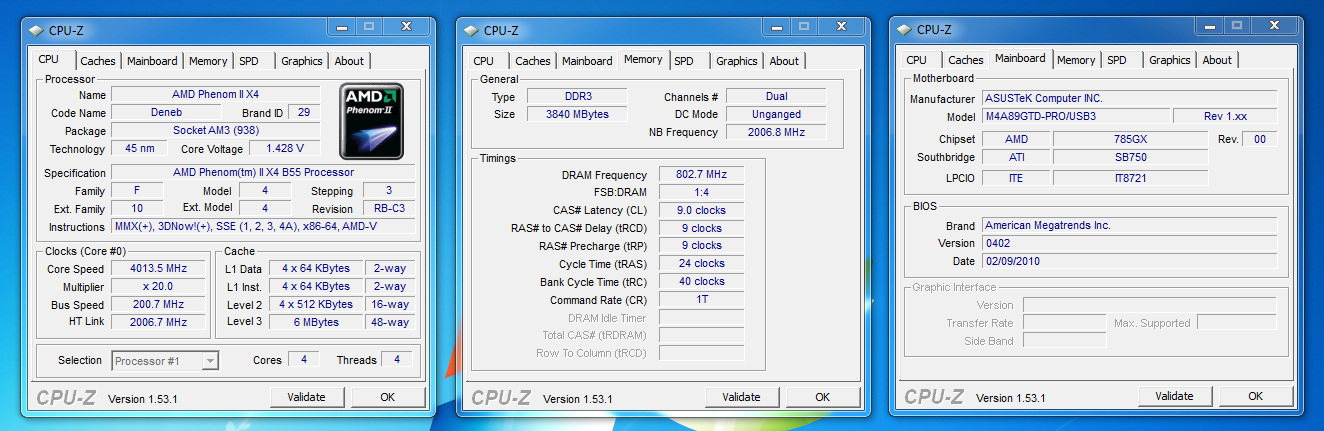Open the Mainboard tab in the left window
This screenshot has height=431, width=1324.
pyautogui.click(x=152, y=61)
